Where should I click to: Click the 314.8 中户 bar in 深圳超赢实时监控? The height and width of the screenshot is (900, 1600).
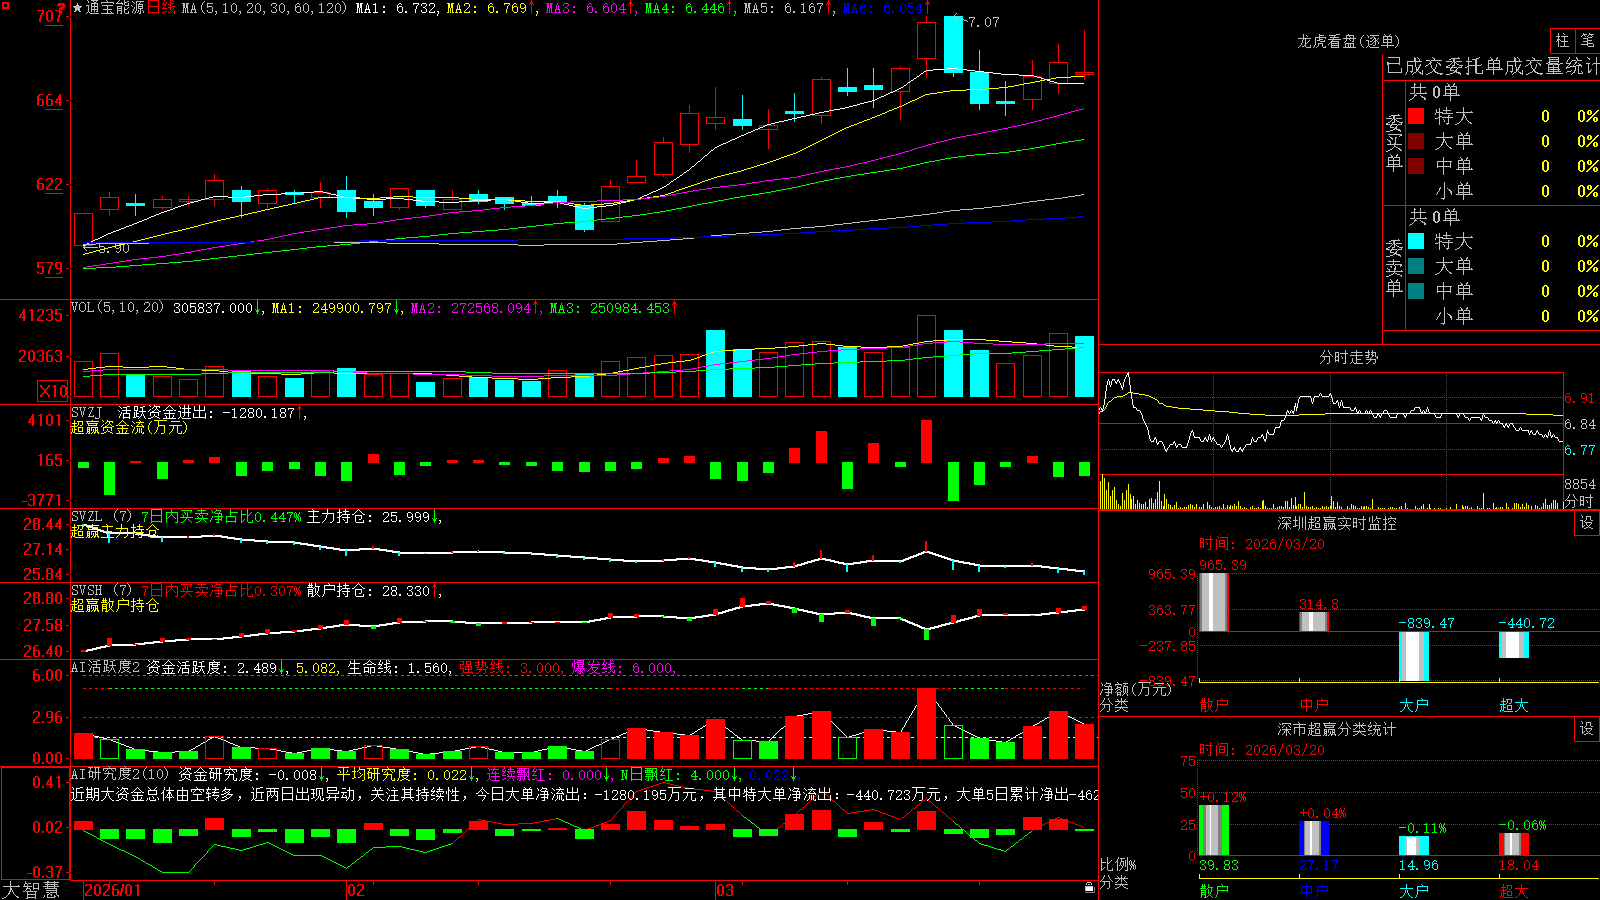(1313, 621)
